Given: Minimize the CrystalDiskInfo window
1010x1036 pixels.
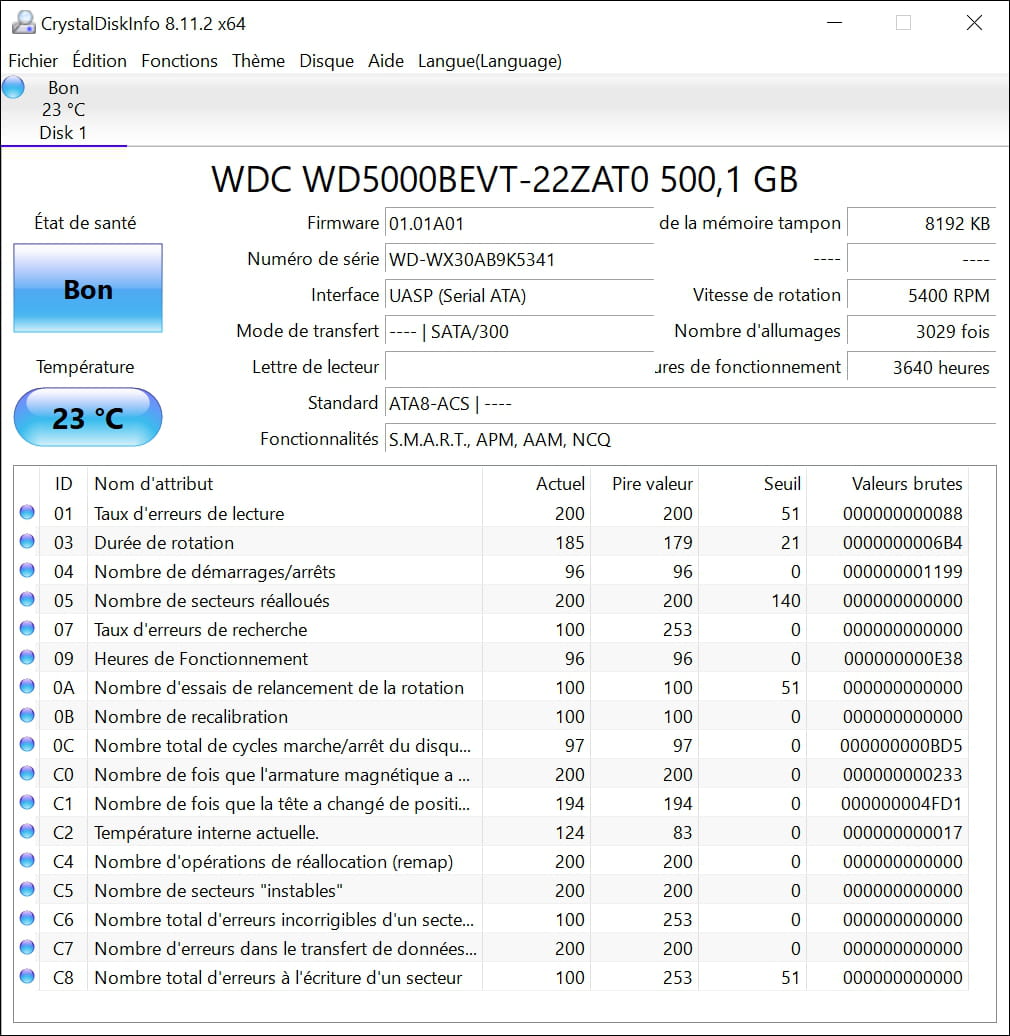Looking at the screenshot, I should [x=834, y=23].
